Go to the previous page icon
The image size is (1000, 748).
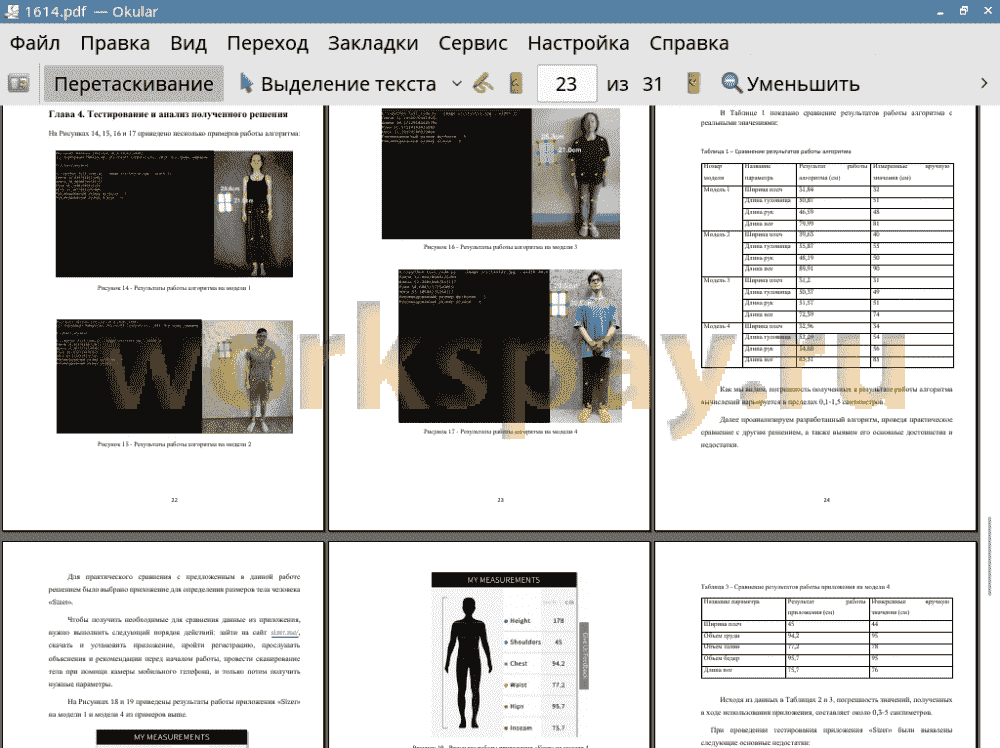pos(515,84)
